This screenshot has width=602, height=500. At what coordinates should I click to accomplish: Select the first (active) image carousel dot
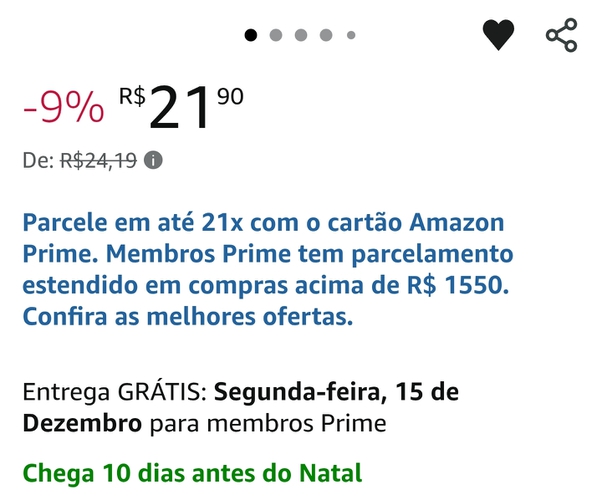pos(251,35)
